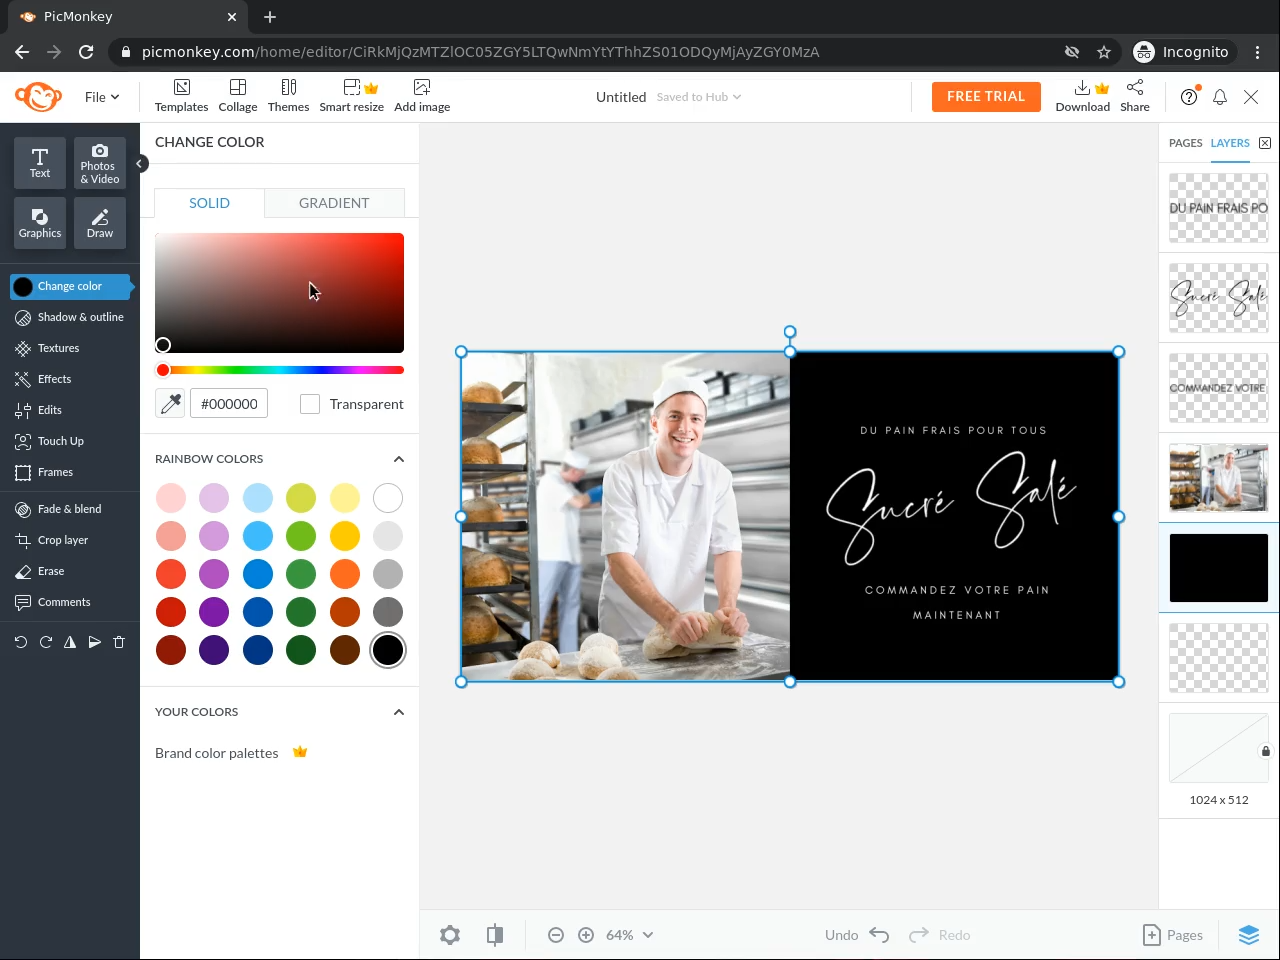
Task: Open the 64% zoom level dropdown
Action: coord(630,935)
